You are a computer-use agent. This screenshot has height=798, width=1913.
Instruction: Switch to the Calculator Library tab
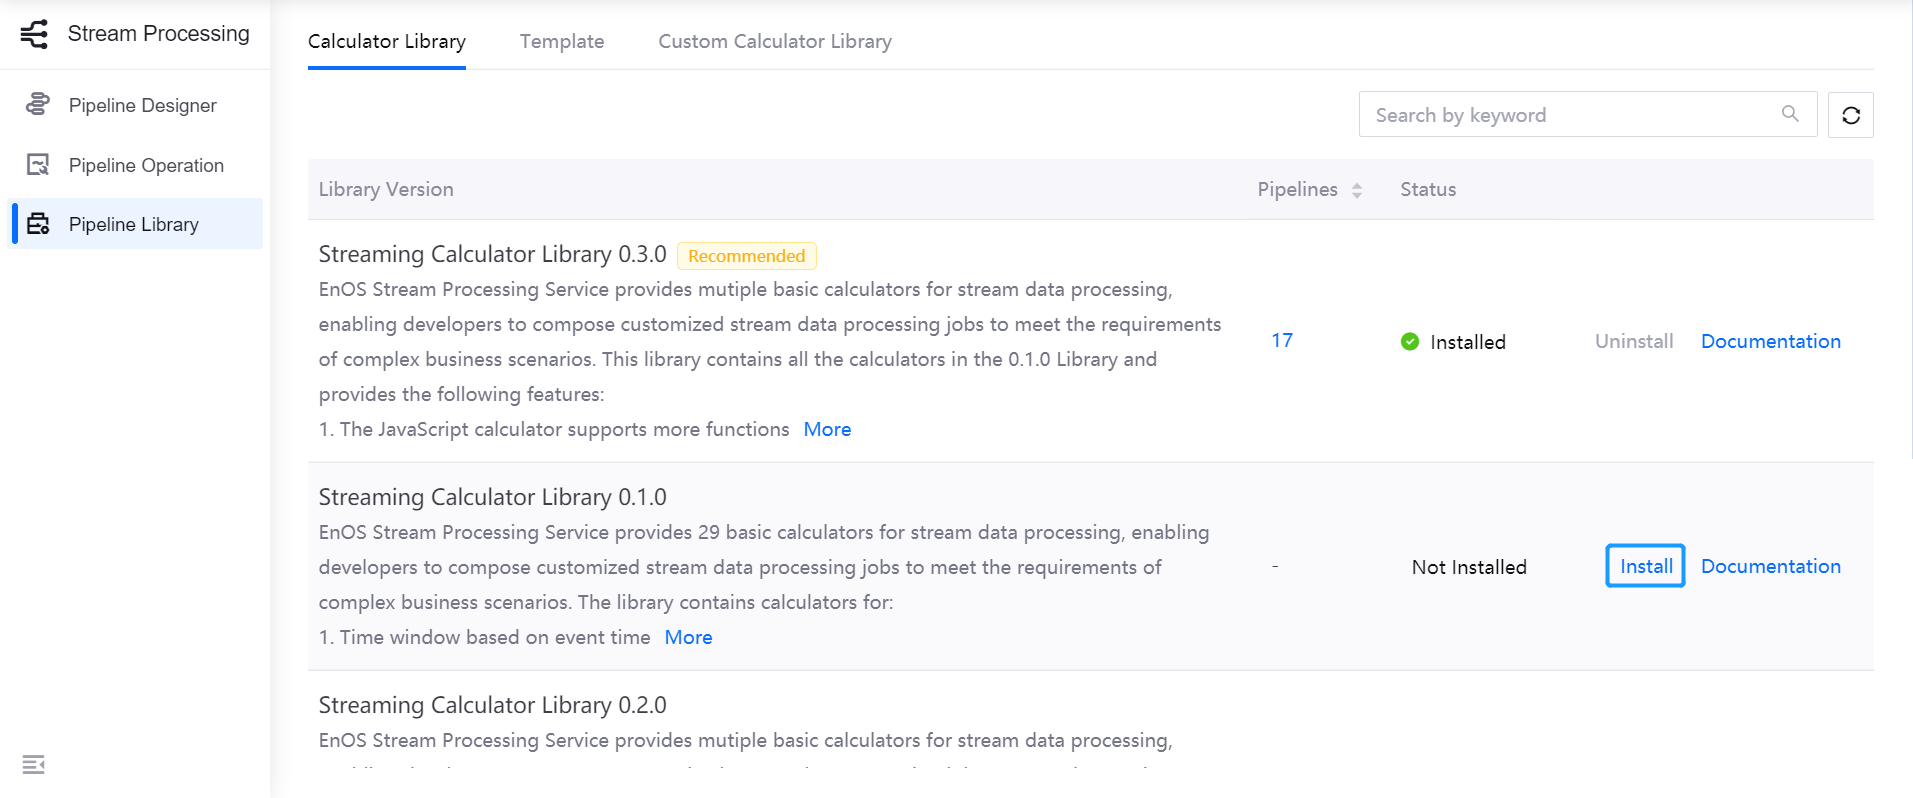[387, 41]
